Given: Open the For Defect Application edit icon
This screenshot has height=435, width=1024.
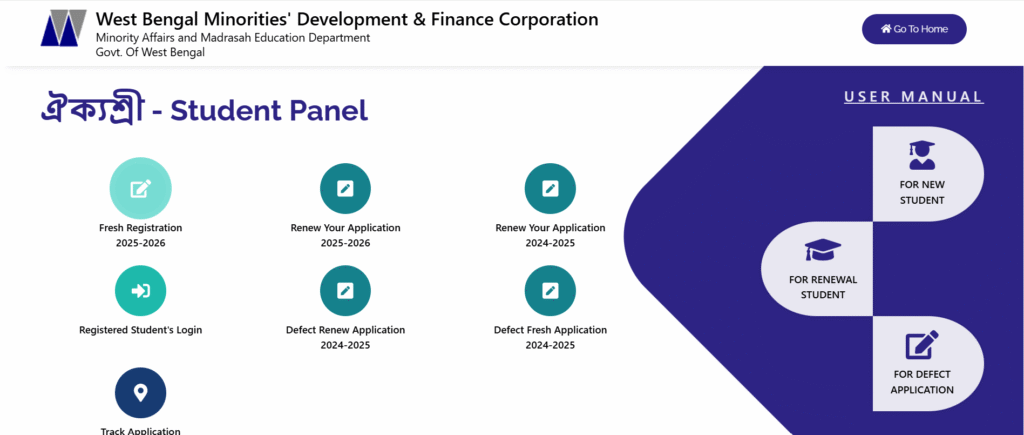Looking at the screenshot, I should (922, 344).
